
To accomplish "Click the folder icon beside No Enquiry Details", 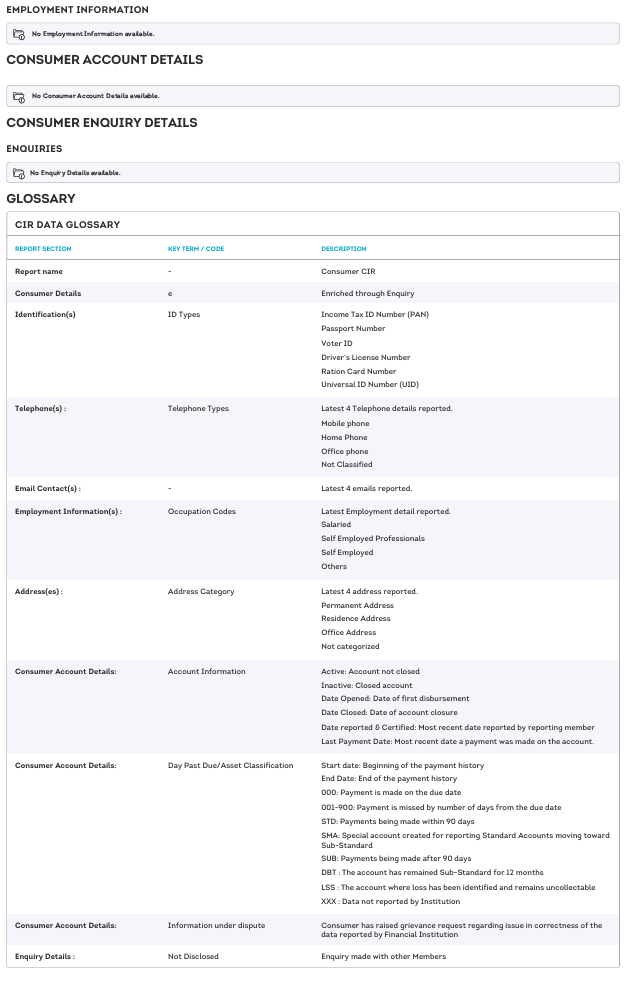I will [x=18, y=173].
